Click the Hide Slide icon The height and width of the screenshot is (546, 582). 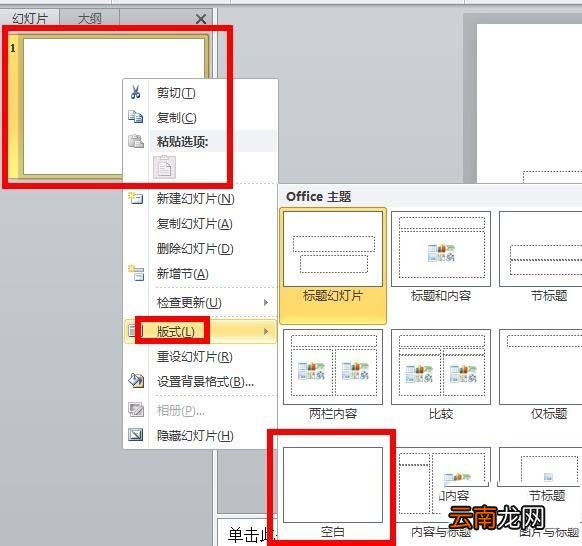click(135, 435)
